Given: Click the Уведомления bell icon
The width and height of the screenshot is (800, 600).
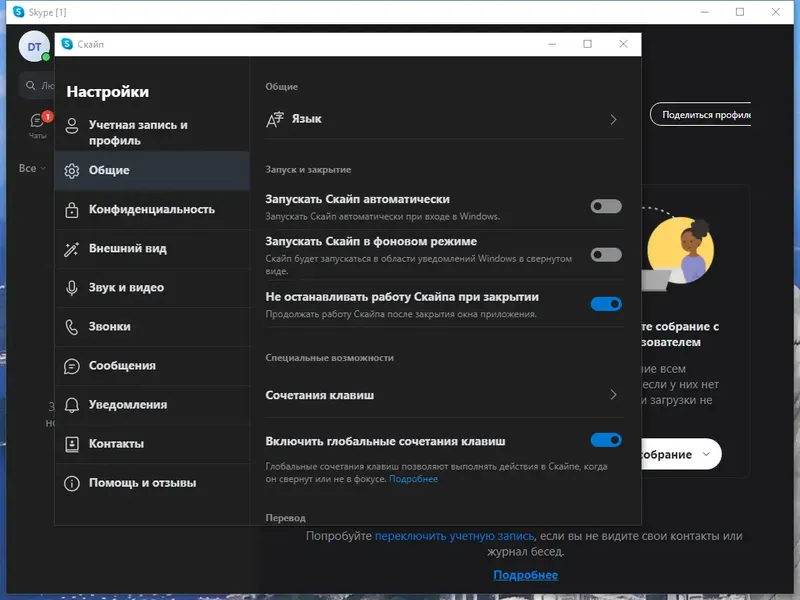Looking at the screenshot, I should pos(73,405).
